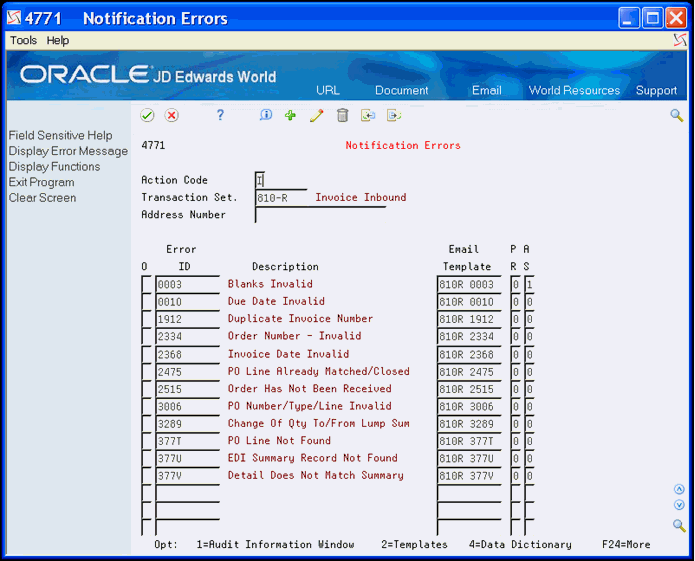Click 'Detail Does Not Match Summary' text

click(x=316, y=475)
